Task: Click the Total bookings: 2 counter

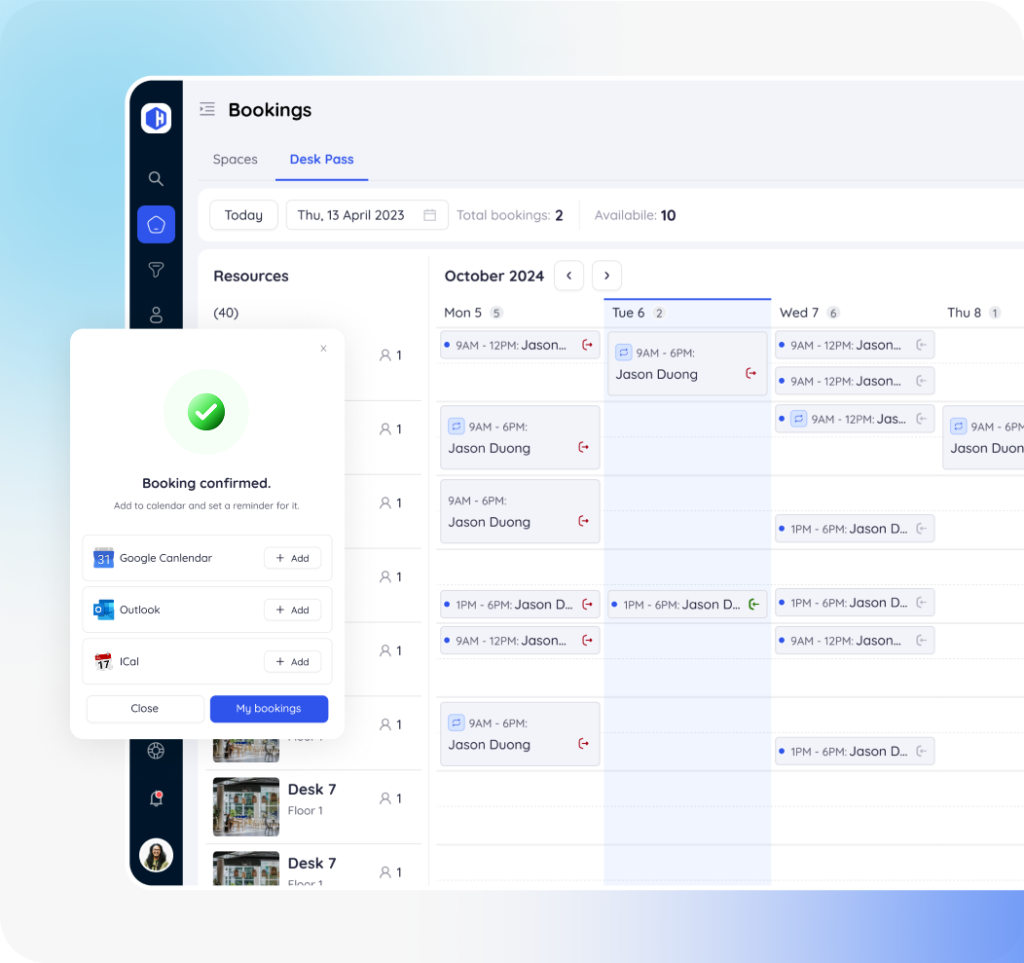Action: [509, 215]
